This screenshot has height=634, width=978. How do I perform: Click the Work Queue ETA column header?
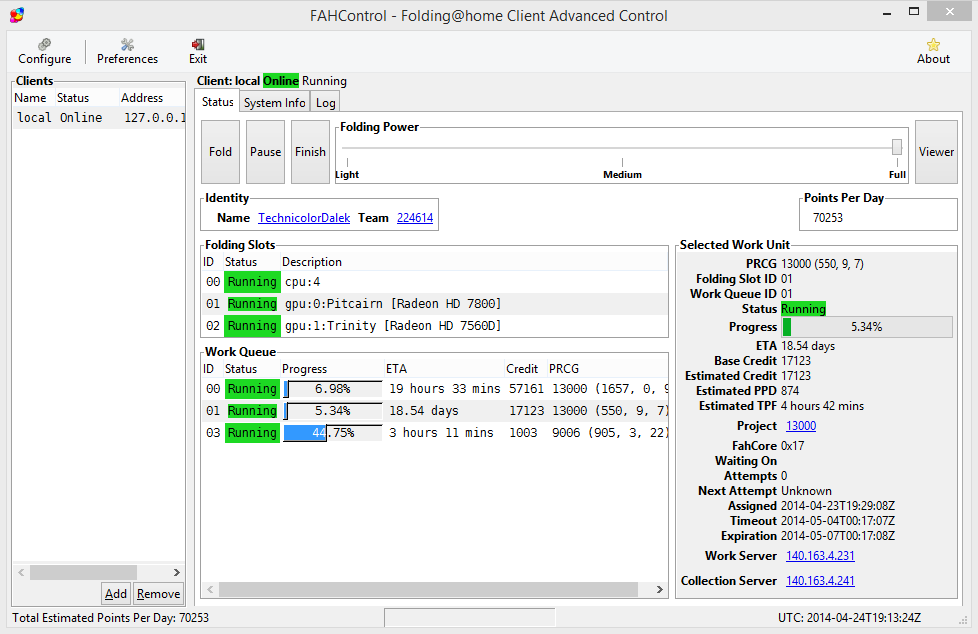point(443,369)
